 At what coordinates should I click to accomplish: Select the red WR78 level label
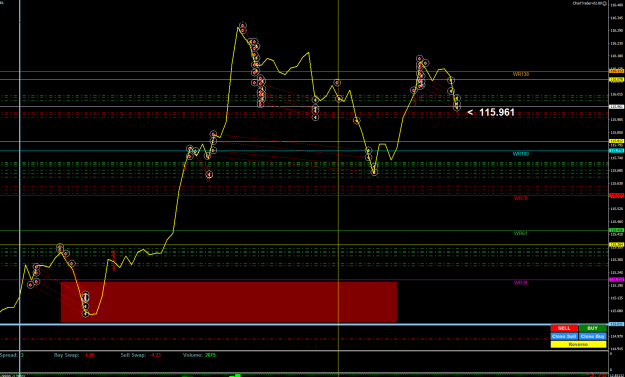click(521, 198)
